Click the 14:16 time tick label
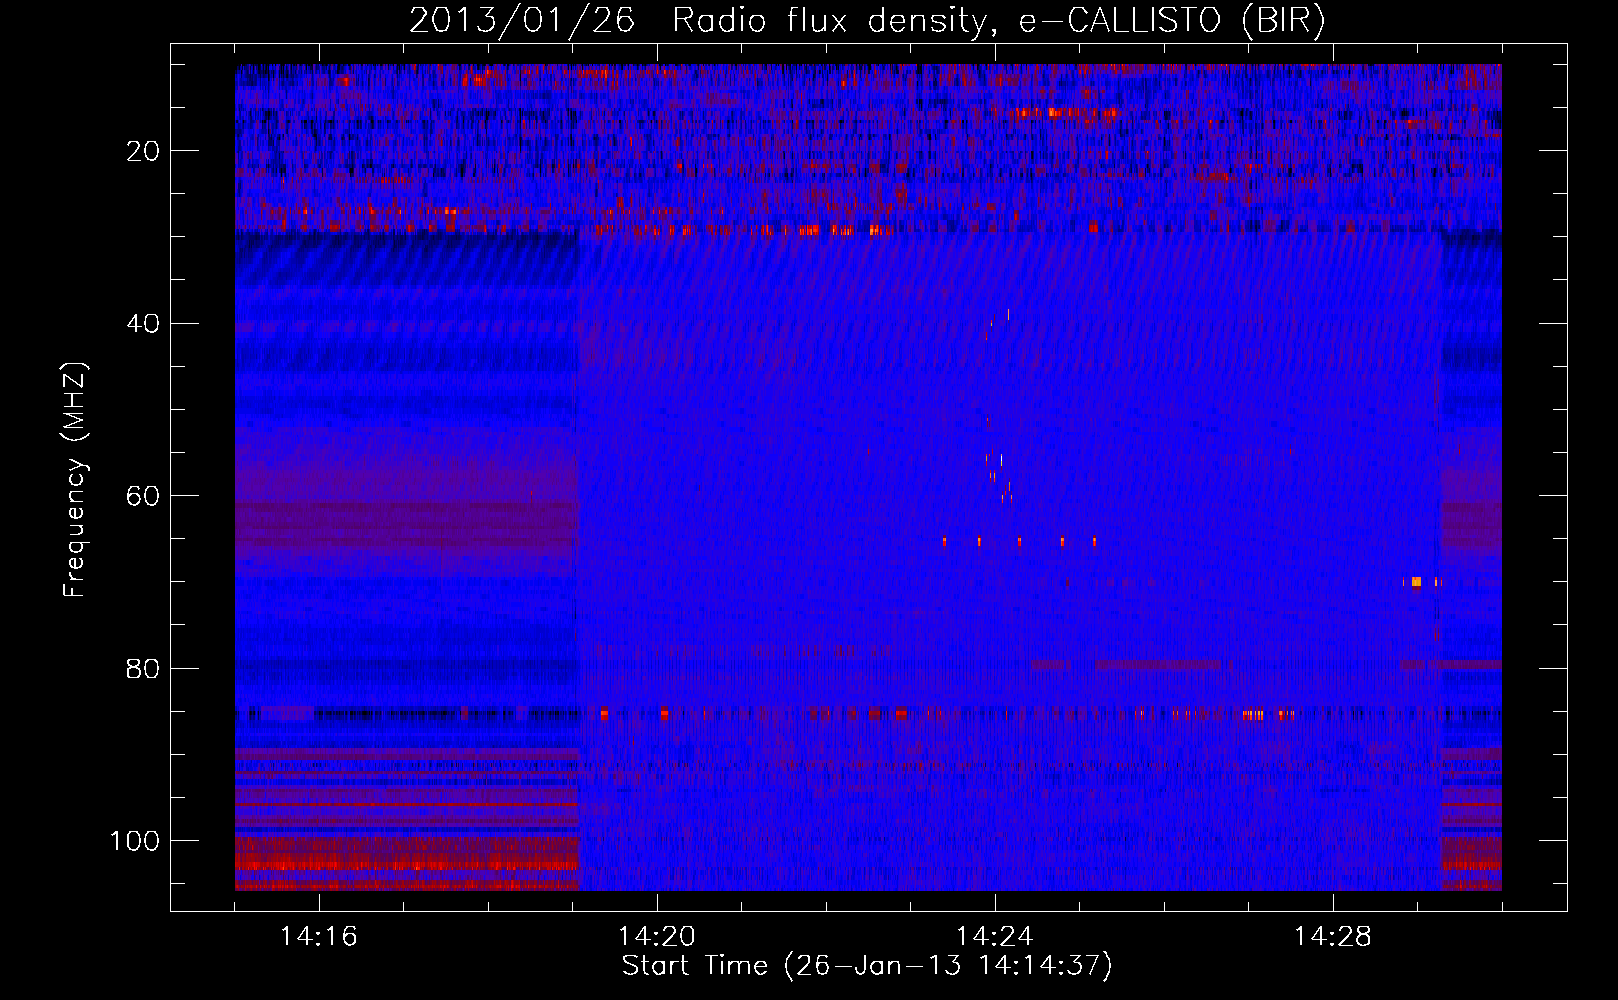 [x=319, y=937]
